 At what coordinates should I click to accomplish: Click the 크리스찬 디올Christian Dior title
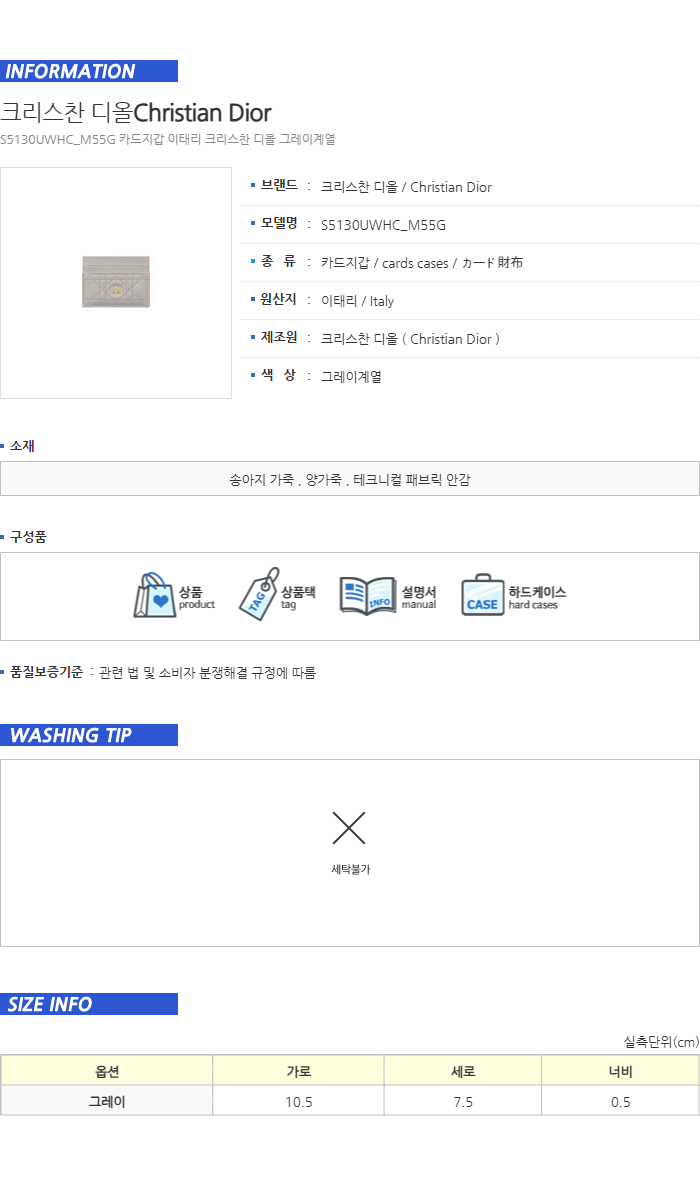[x=136, y=112]
